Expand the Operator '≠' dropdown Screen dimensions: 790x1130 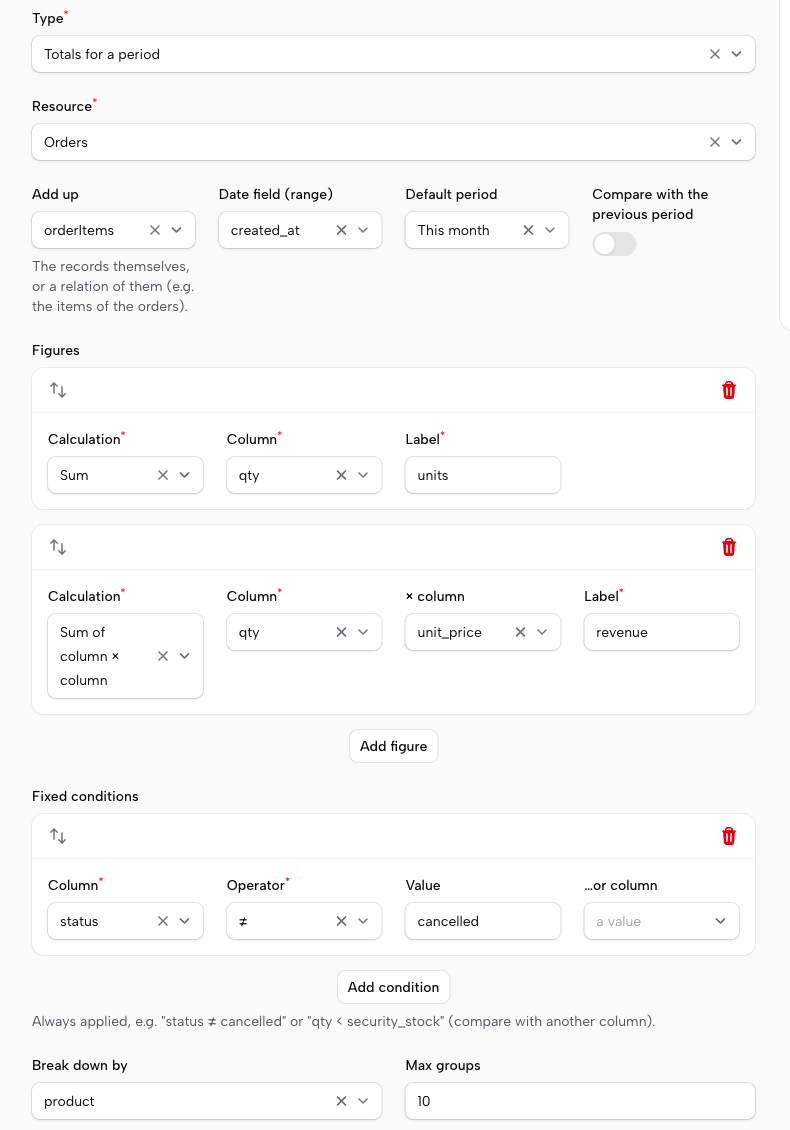(x=363, y=921)
